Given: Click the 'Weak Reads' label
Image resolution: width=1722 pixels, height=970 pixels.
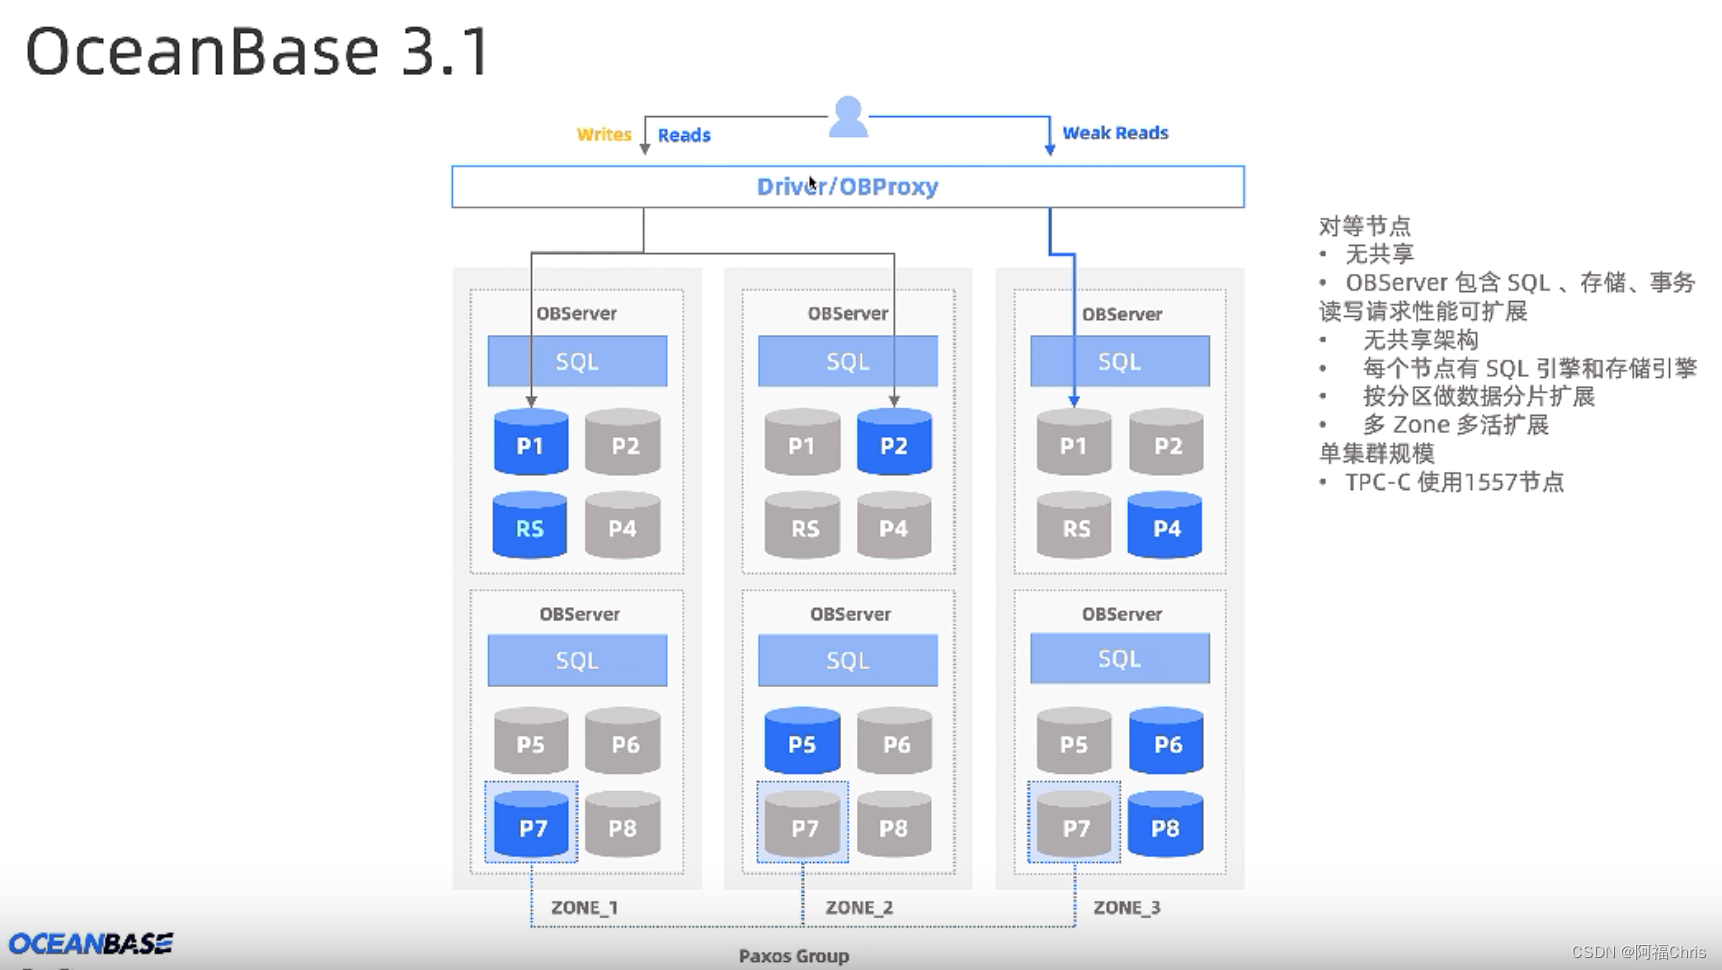Looking at the screenshot, I should pyautogui.click(x=1115, y=133).
